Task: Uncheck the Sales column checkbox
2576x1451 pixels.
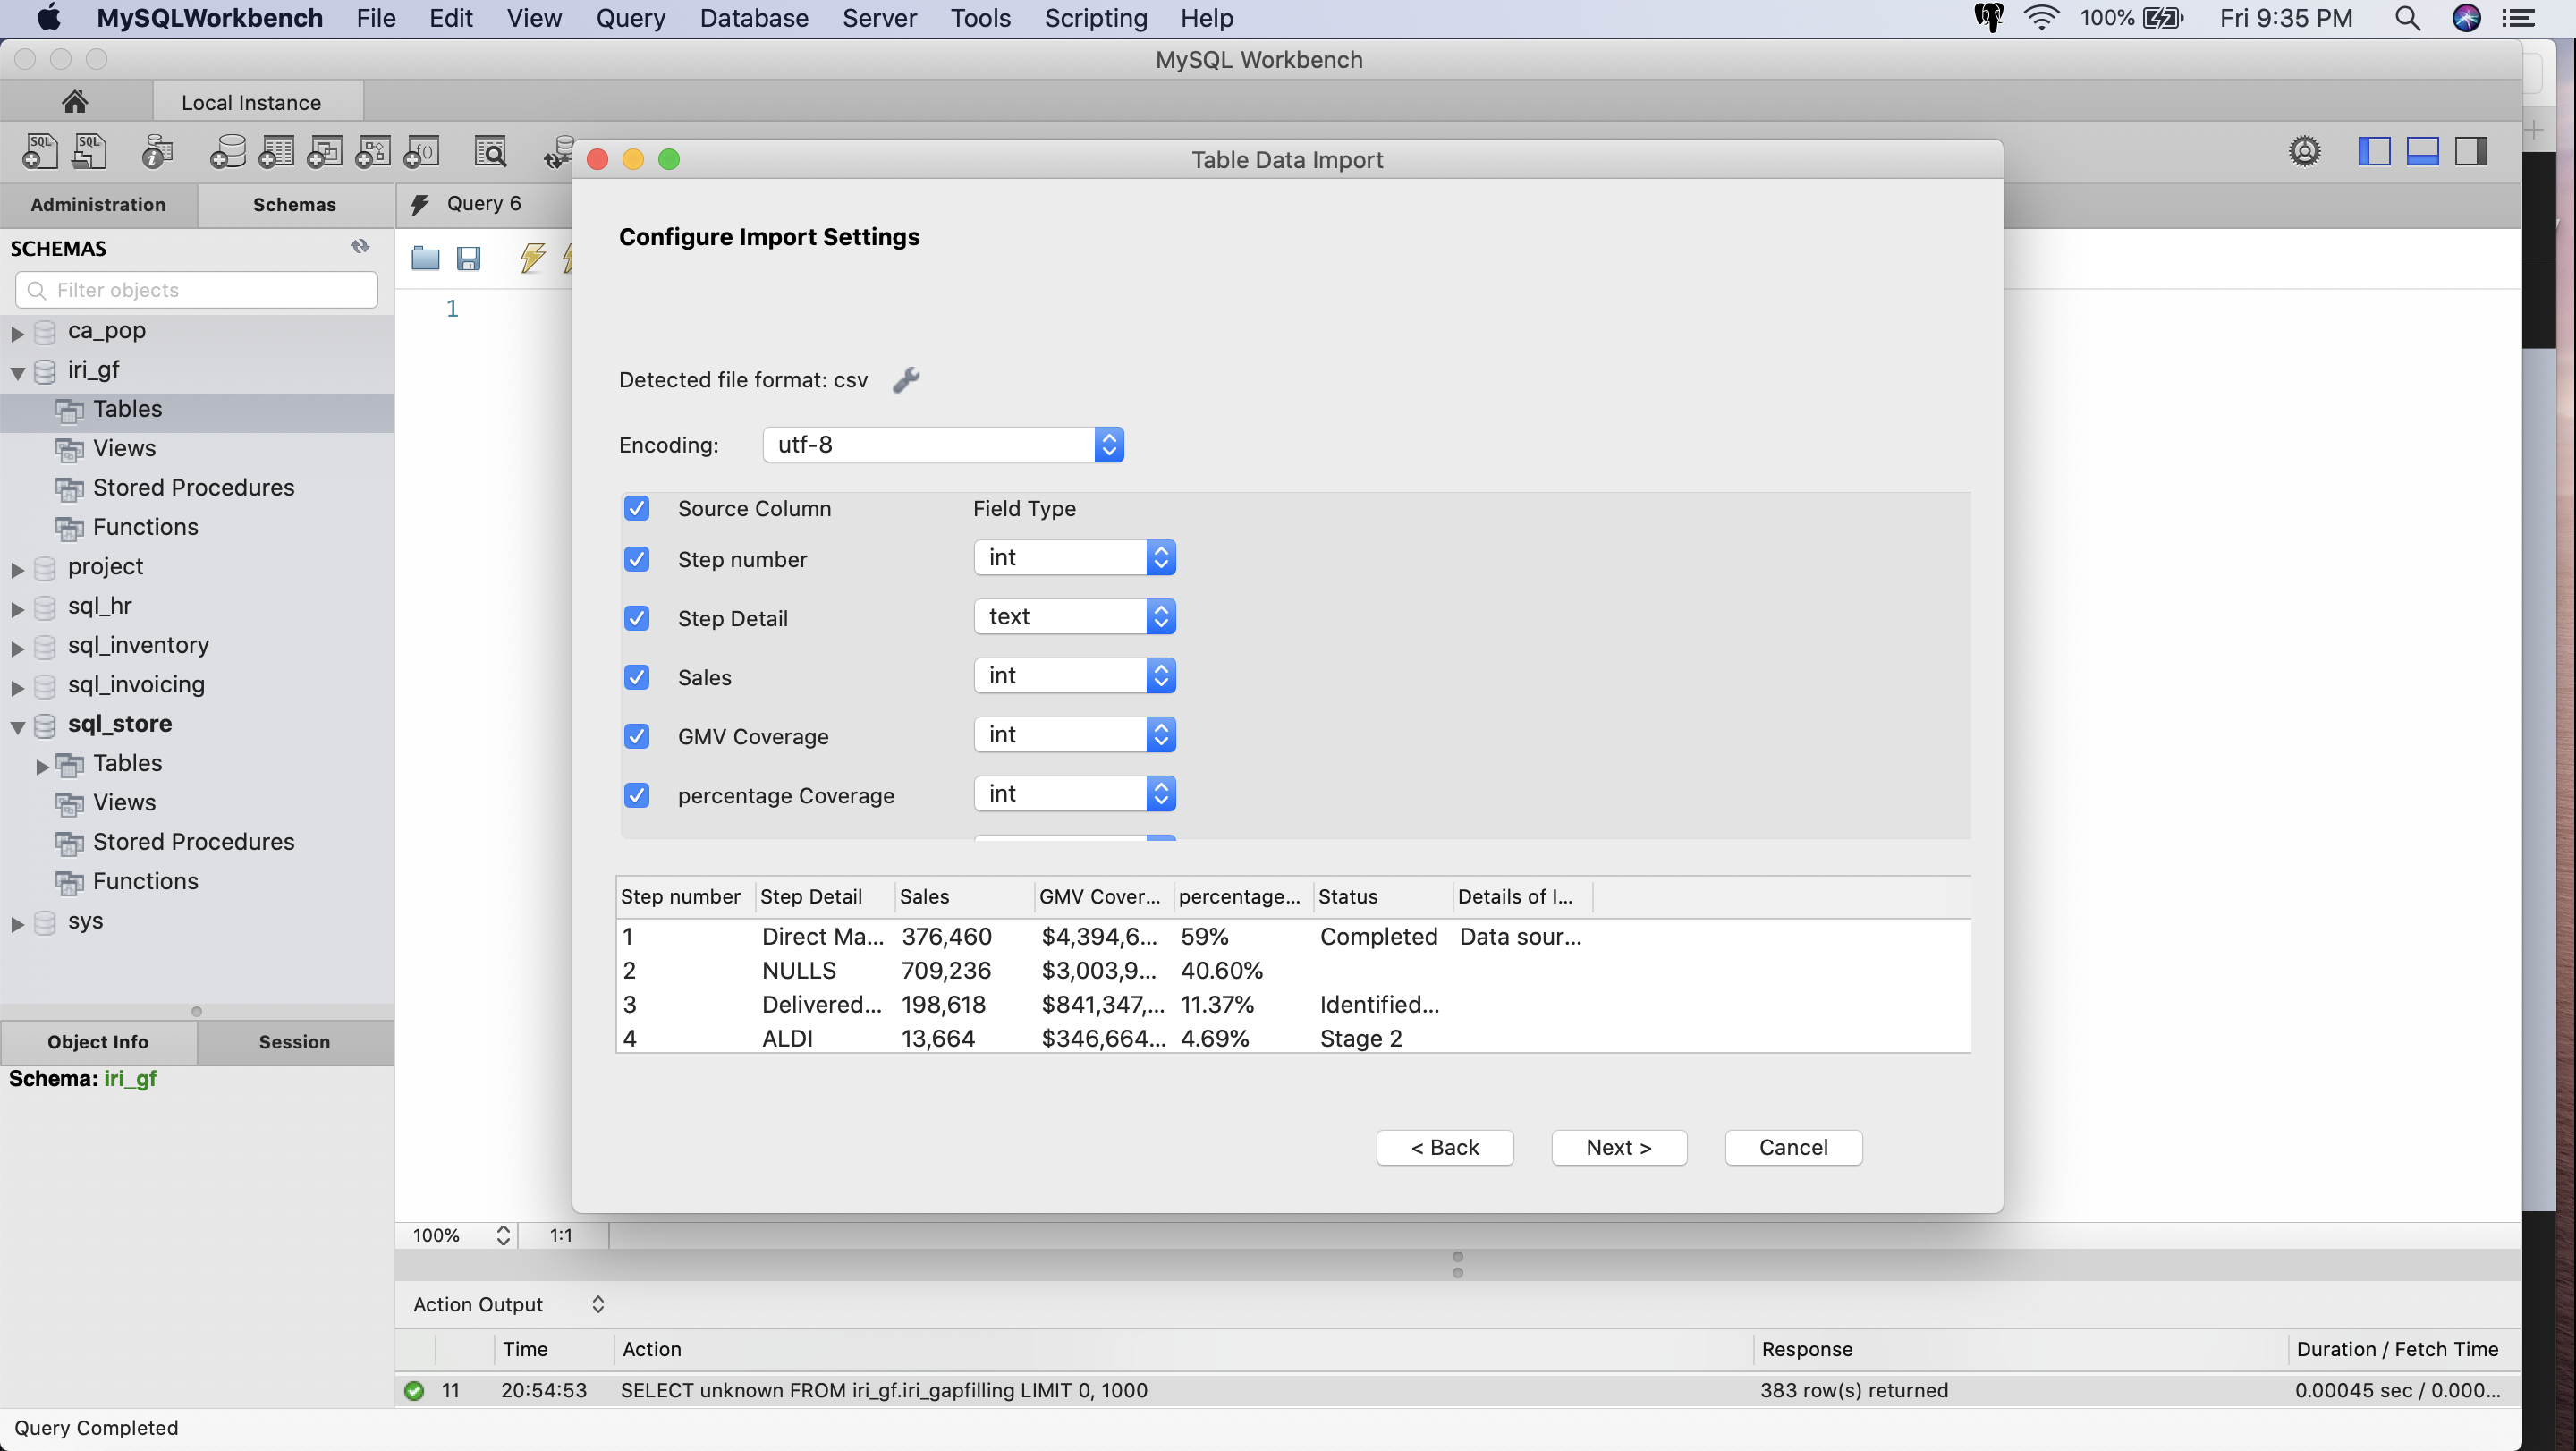Action: 637,677
